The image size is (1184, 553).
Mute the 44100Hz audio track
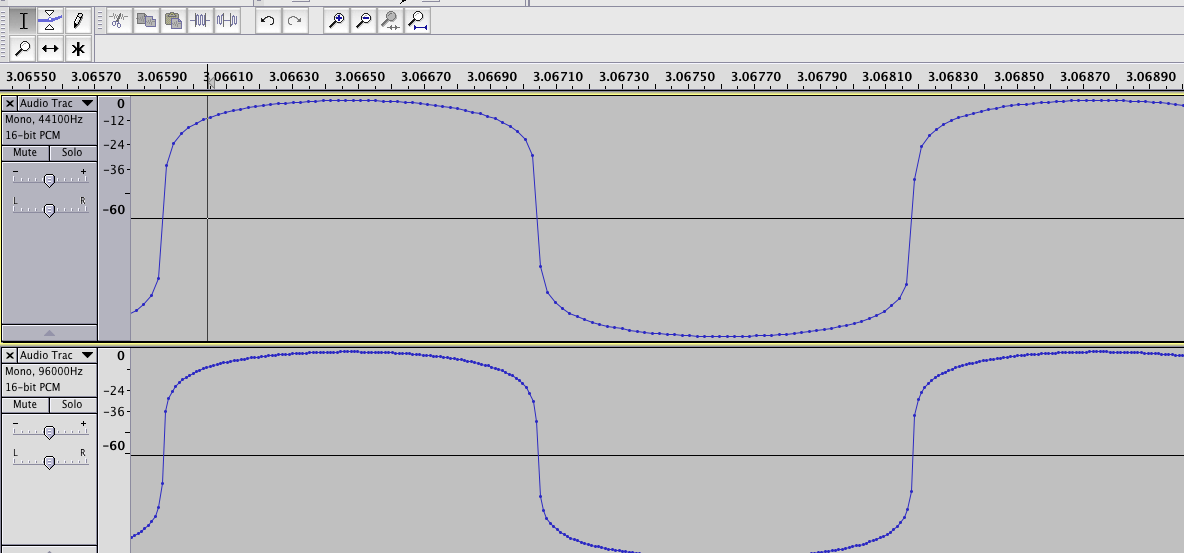(x=25, y=153)
